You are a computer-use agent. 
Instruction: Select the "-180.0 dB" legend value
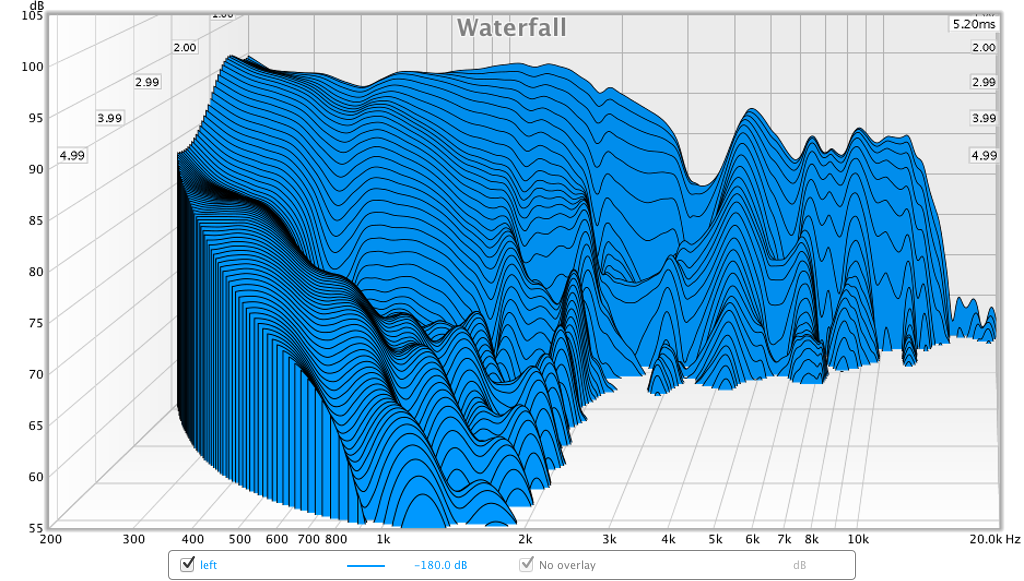pos(441,565)
